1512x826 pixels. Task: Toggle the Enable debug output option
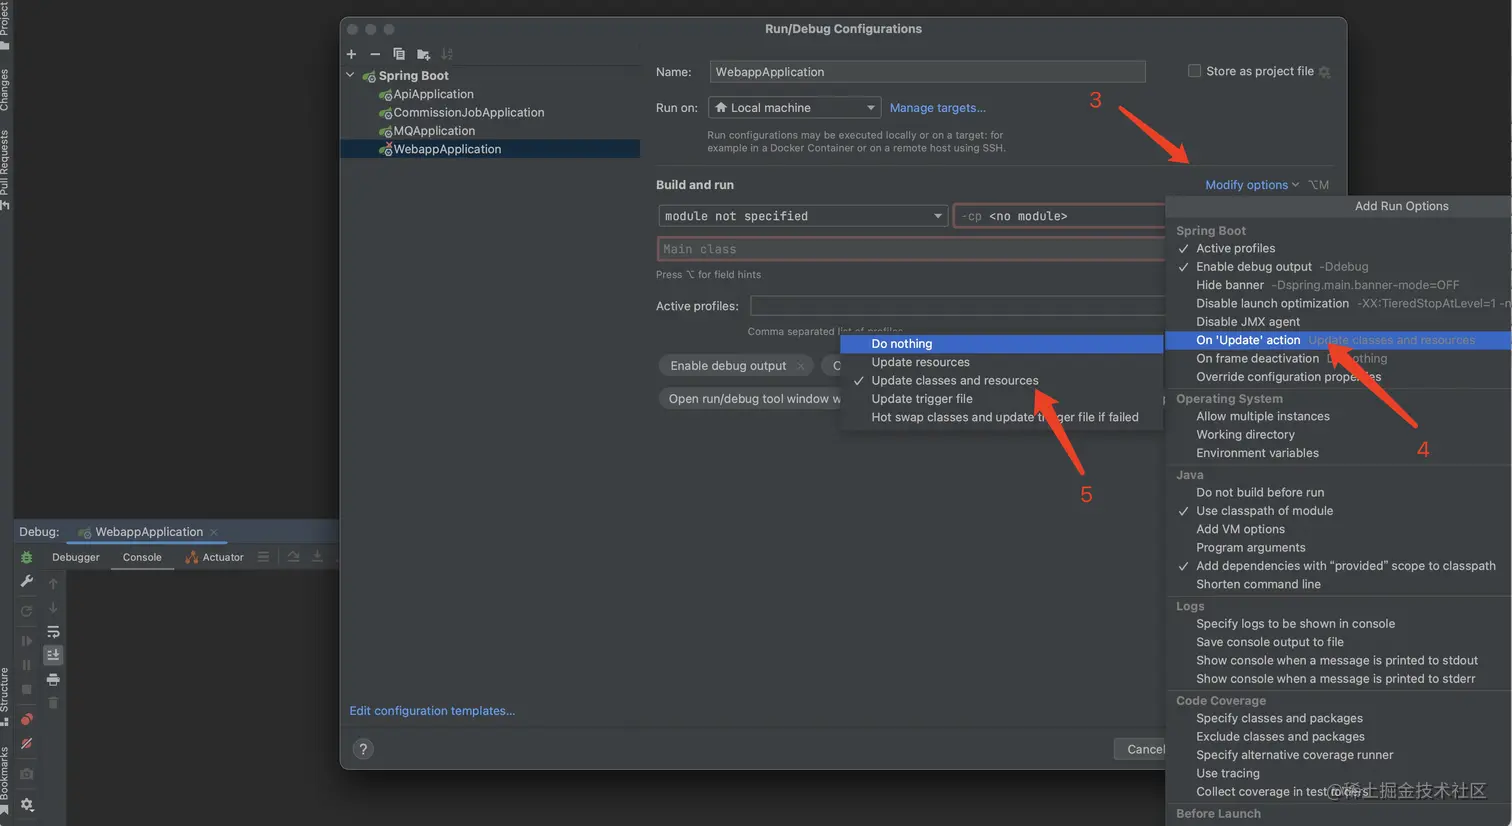point(1254,267)
